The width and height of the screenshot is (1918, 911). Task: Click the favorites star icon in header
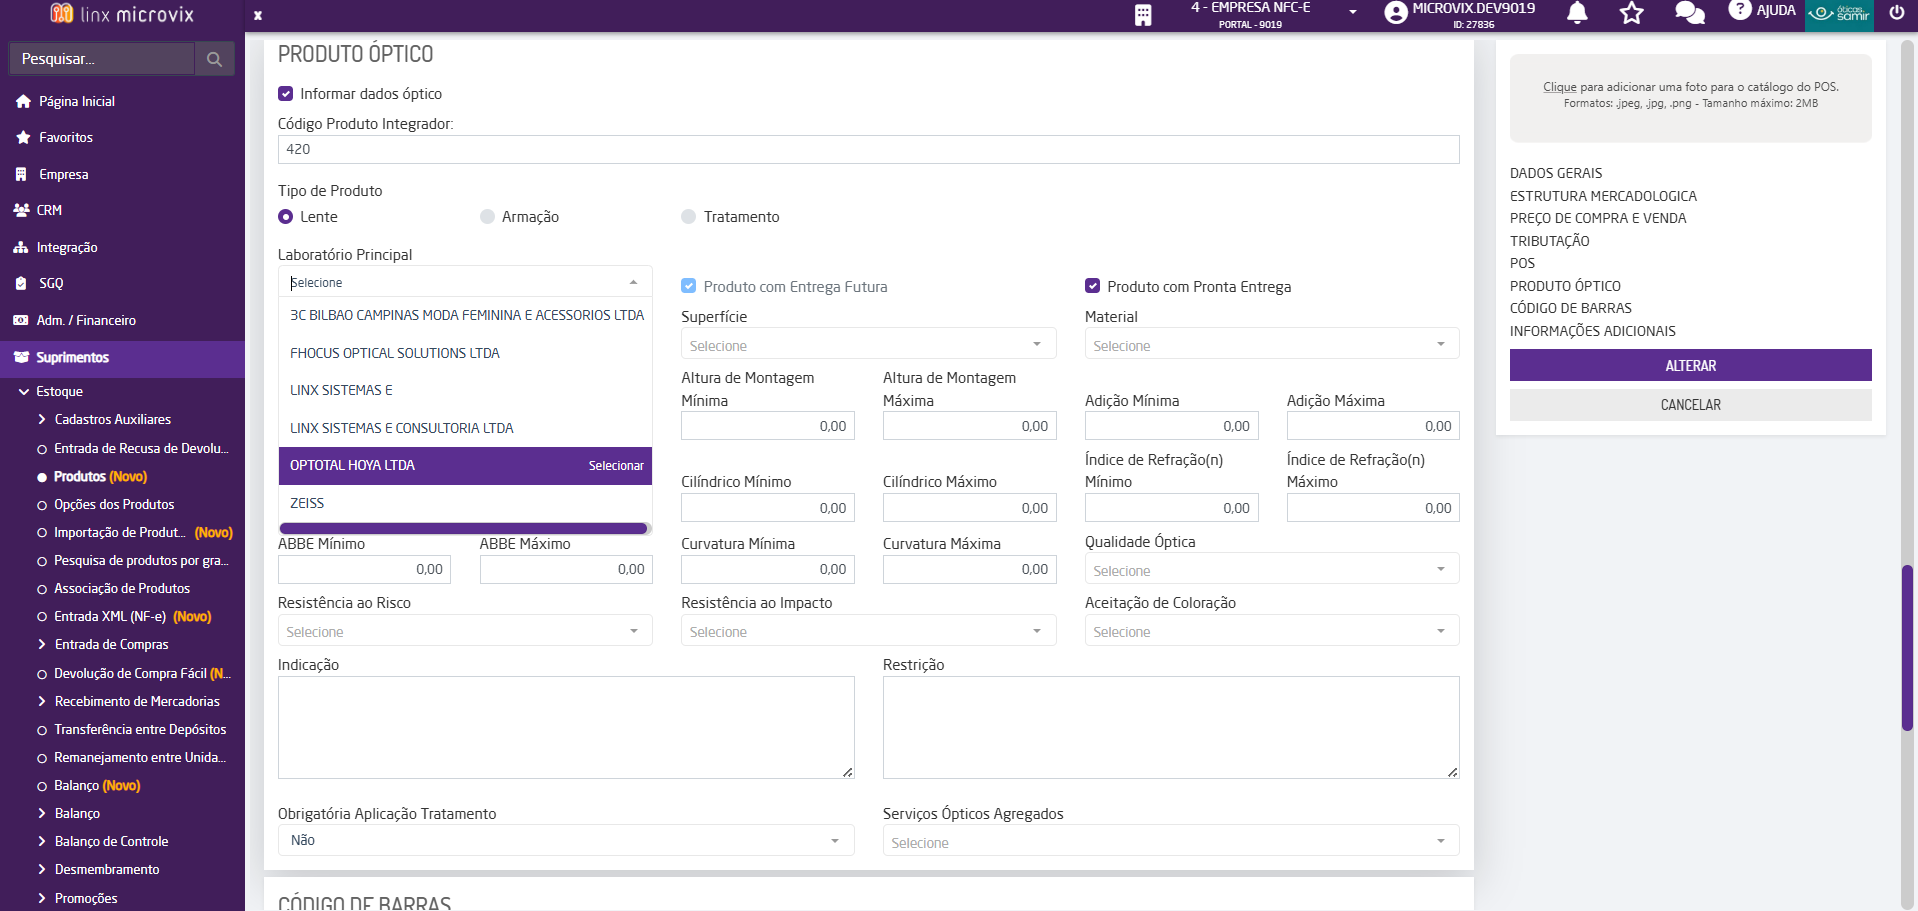pyautogui.click(x=1632, y=13)
